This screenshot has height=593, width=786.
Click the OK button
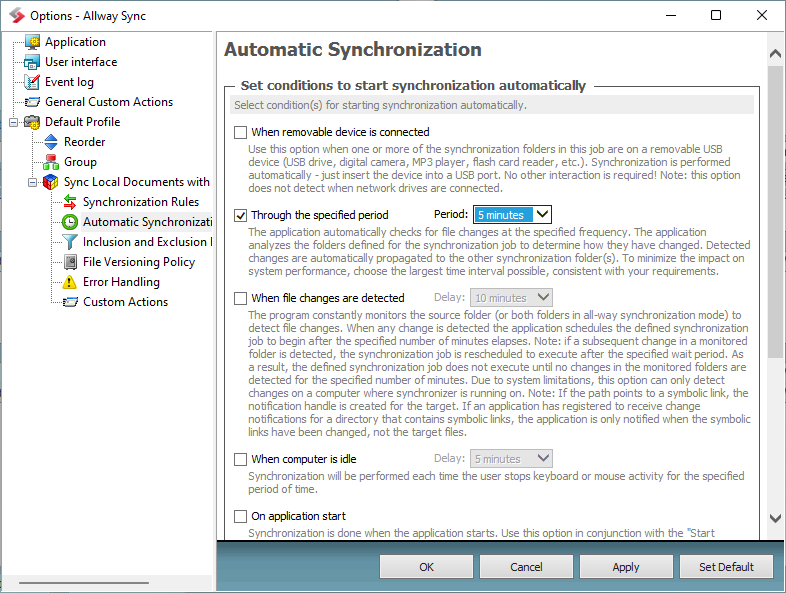click(x=426, y=567)
